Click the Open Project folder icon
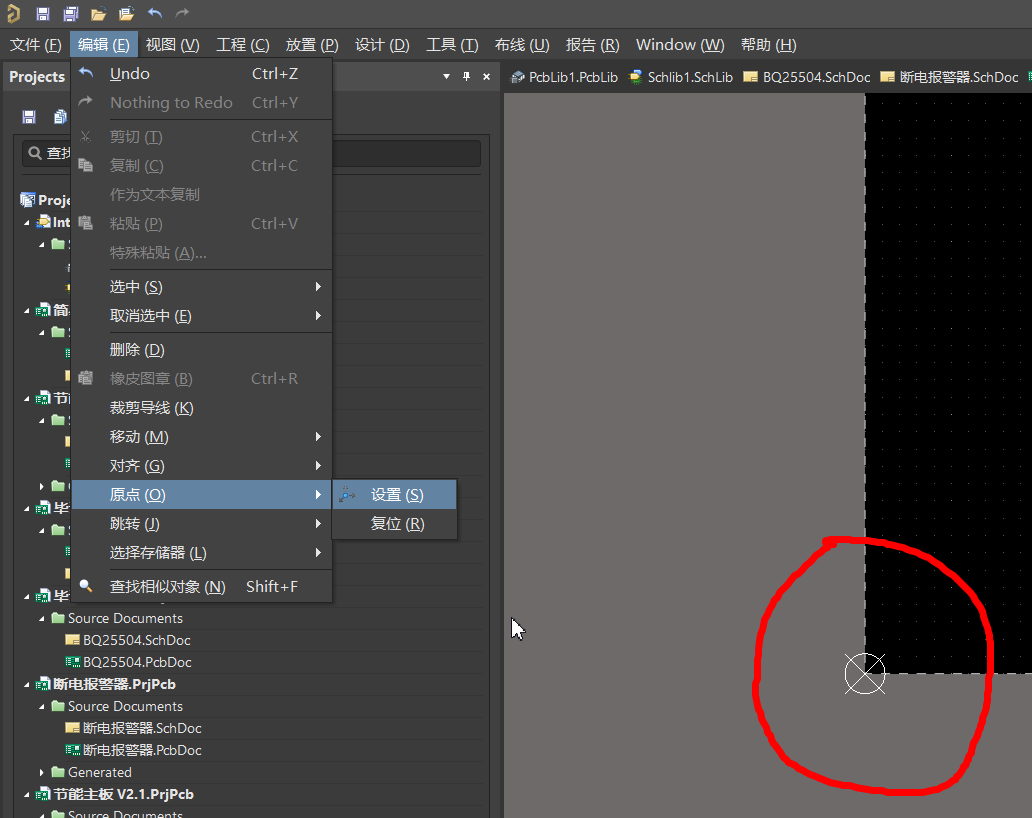Image resolution: width=1032 pixels, height=818 pixels. 126,14
